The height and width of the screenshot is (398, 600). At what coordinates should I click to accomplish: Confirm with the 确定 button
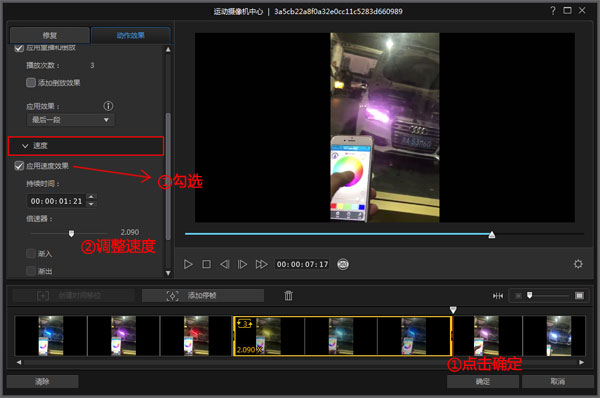coord(483,381)
